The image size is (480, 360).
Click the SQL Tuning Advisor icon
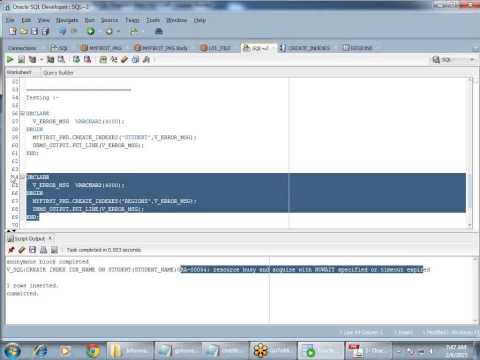[61, 60]
